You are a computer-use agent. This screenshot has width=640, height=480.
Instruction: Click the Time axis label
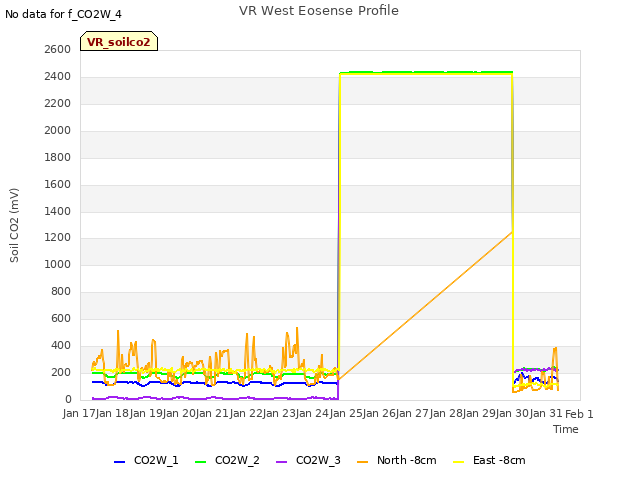pos(566,429)
